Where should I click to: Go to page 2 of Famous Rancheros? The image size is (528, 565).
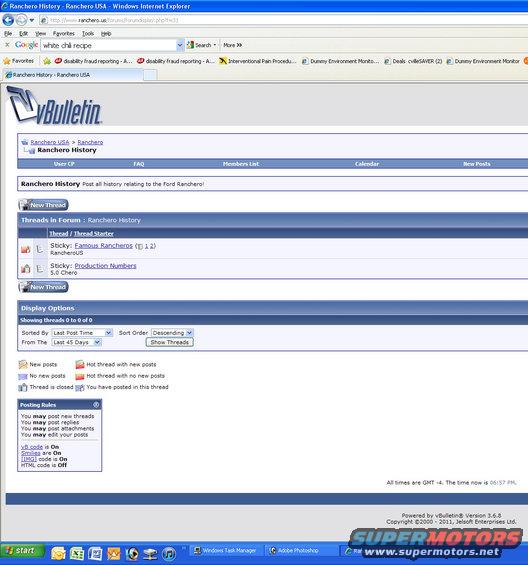(152, 246)
